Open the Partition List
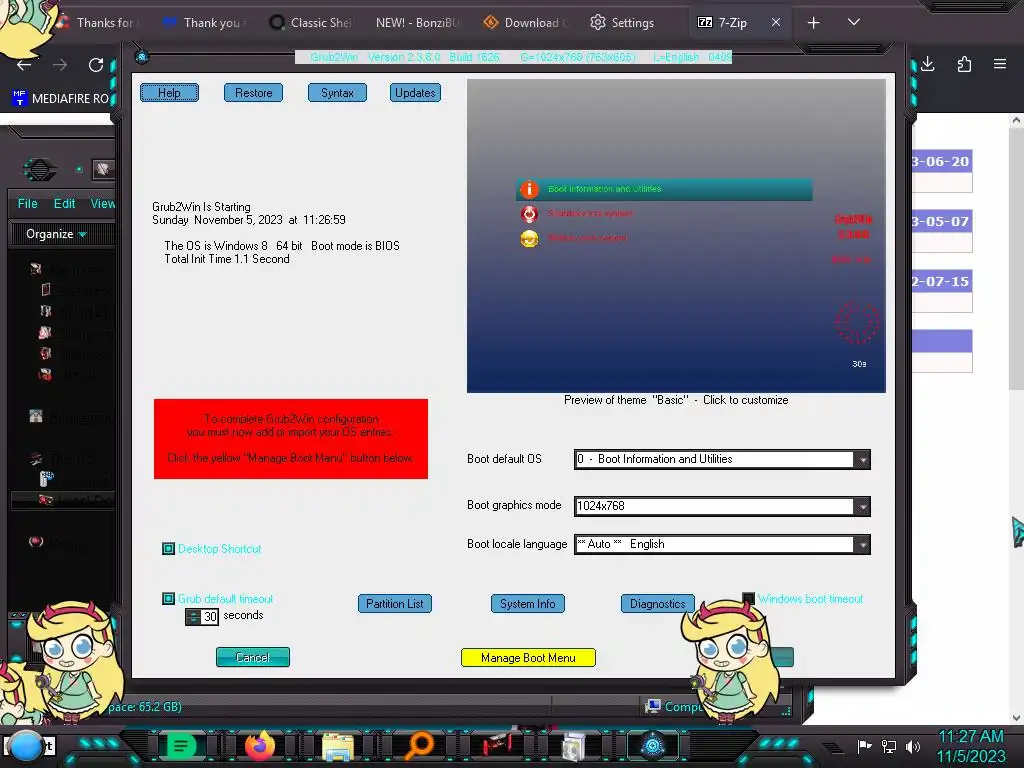The width and height of the screenshot is (1024, 768). click(394, 603)
